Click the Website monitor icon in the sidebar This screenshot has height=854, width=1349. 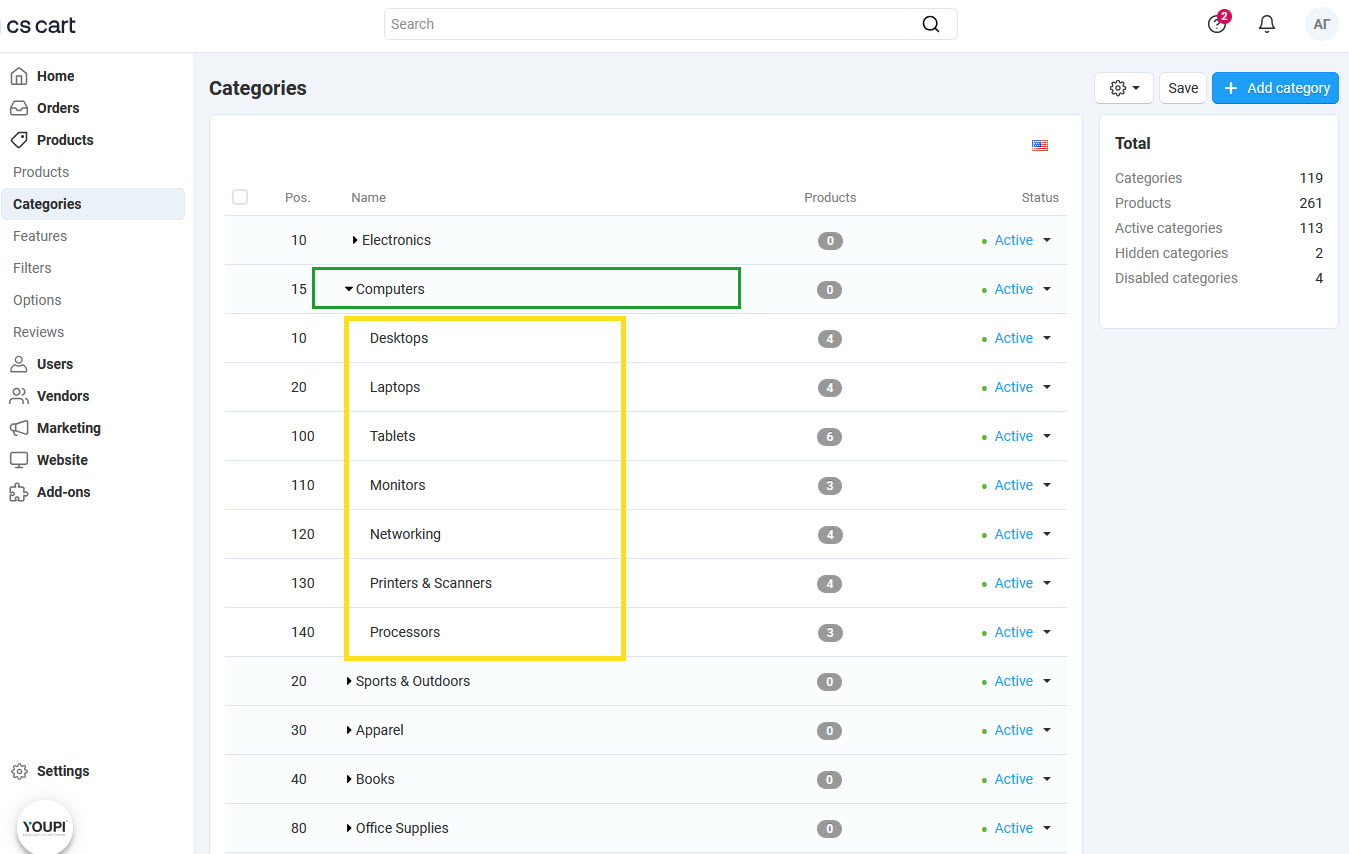19,460
